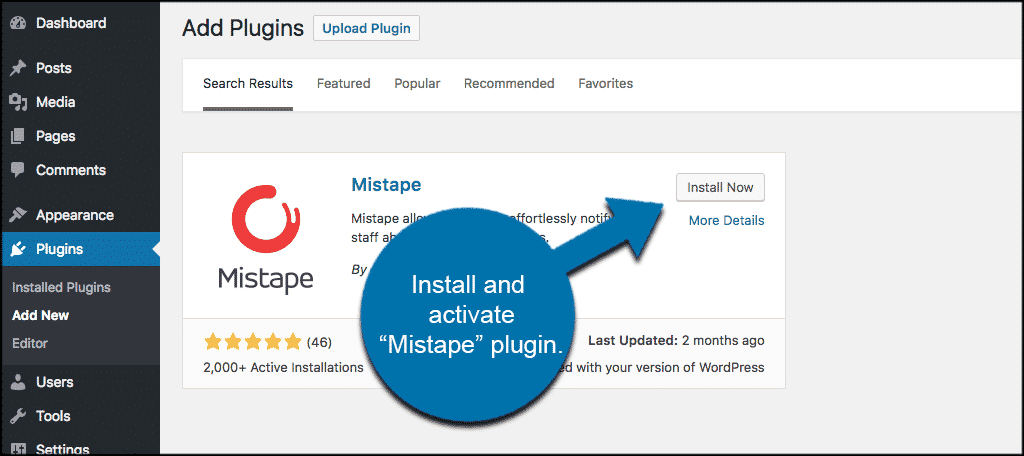Image resolution: width=1024 pixels, height=456 pixels.
Task: Click the Posts pushpin icon
Action: 17,68
